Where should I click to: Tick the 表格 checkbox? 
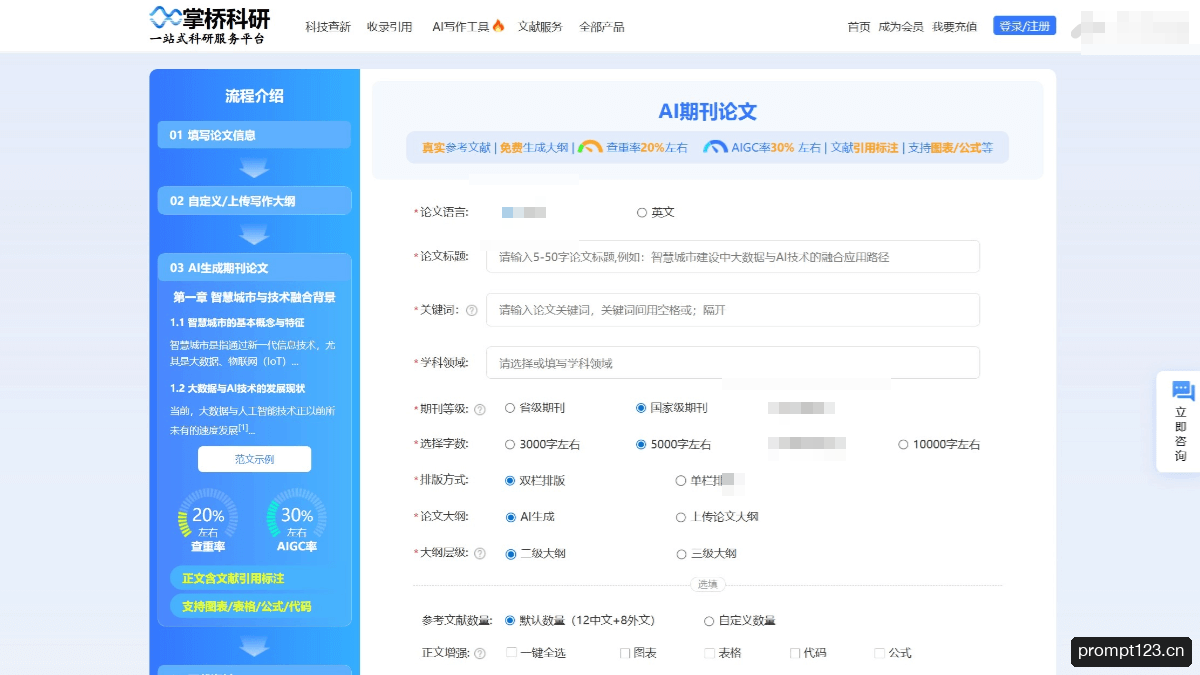coord(710,653)
